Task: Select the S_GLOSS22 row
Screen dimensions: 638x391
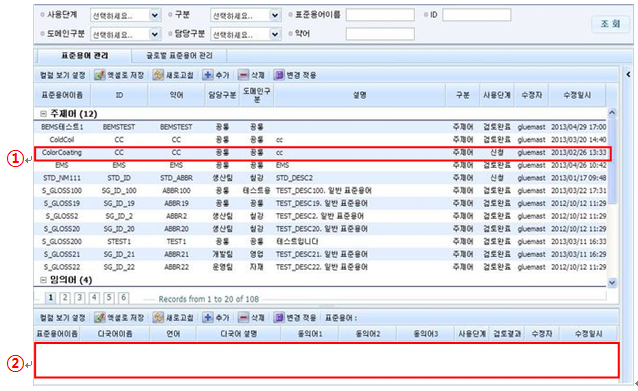Action: point(321,267)
